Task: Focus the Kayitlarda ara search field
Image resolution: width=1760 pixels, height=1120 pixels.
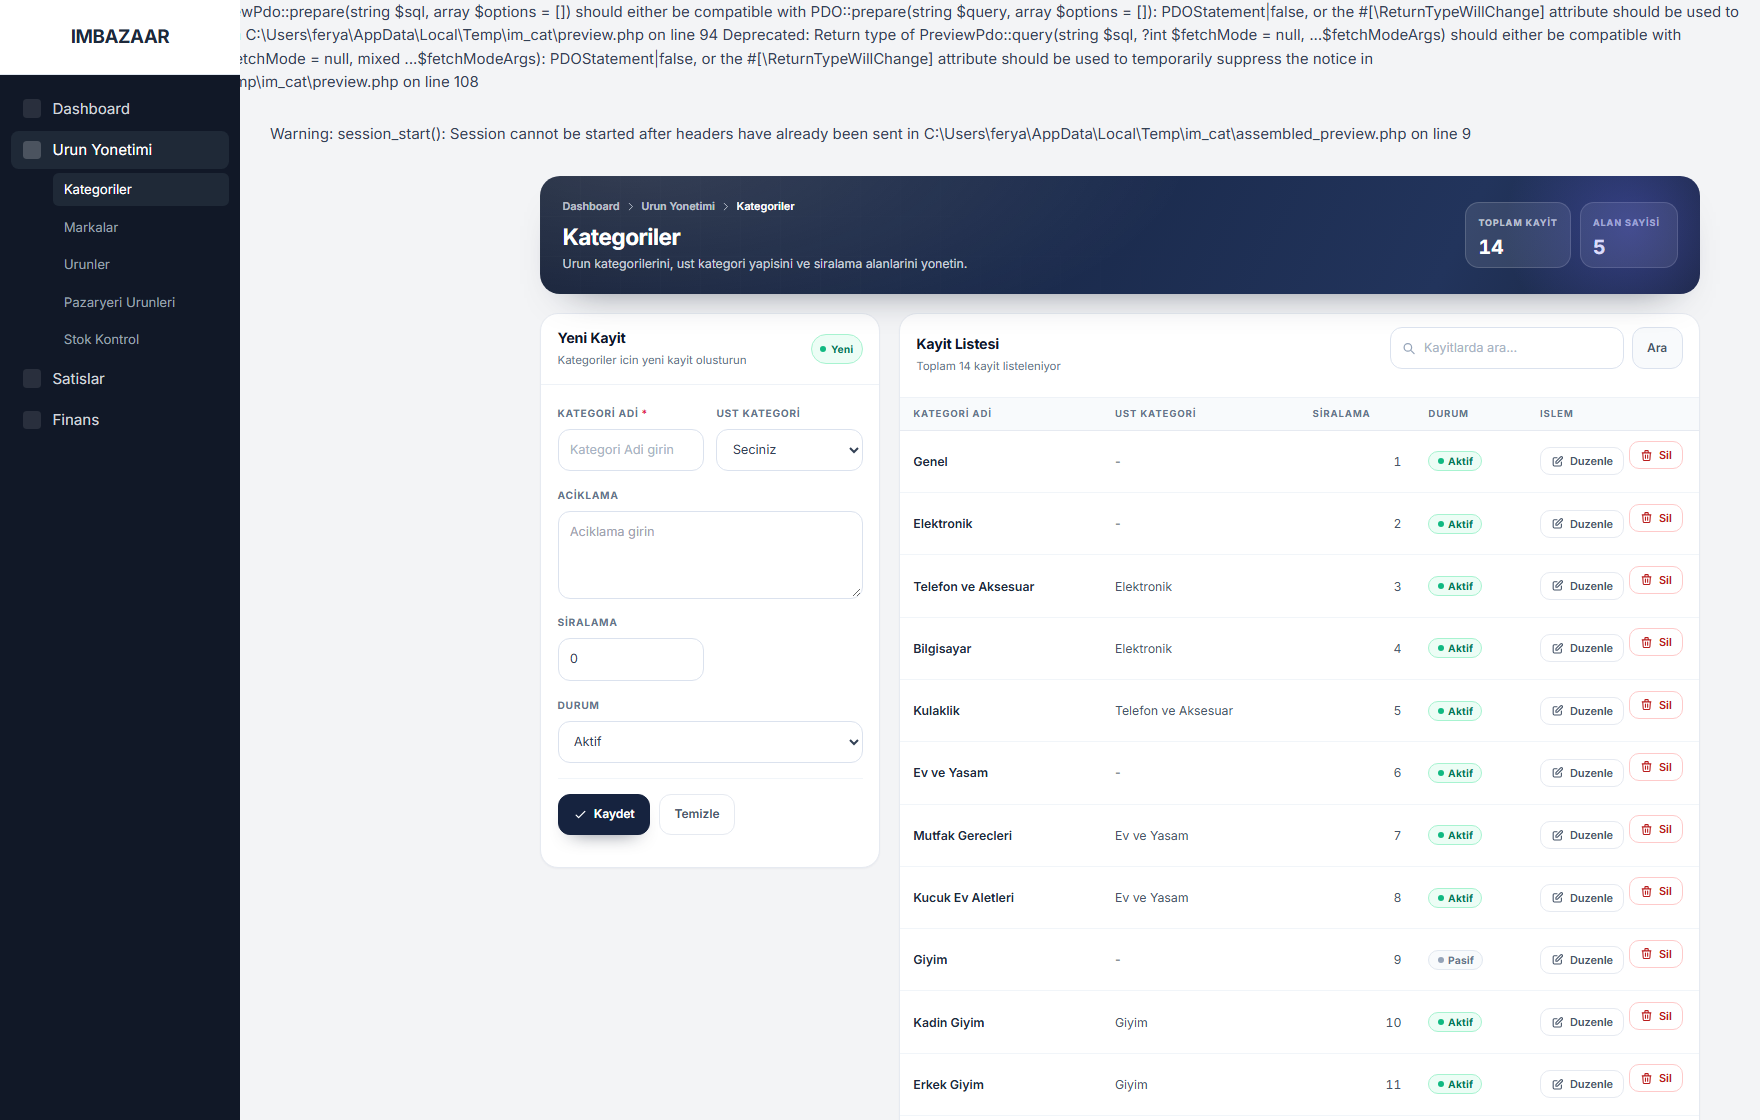Action: point(1507,348)
